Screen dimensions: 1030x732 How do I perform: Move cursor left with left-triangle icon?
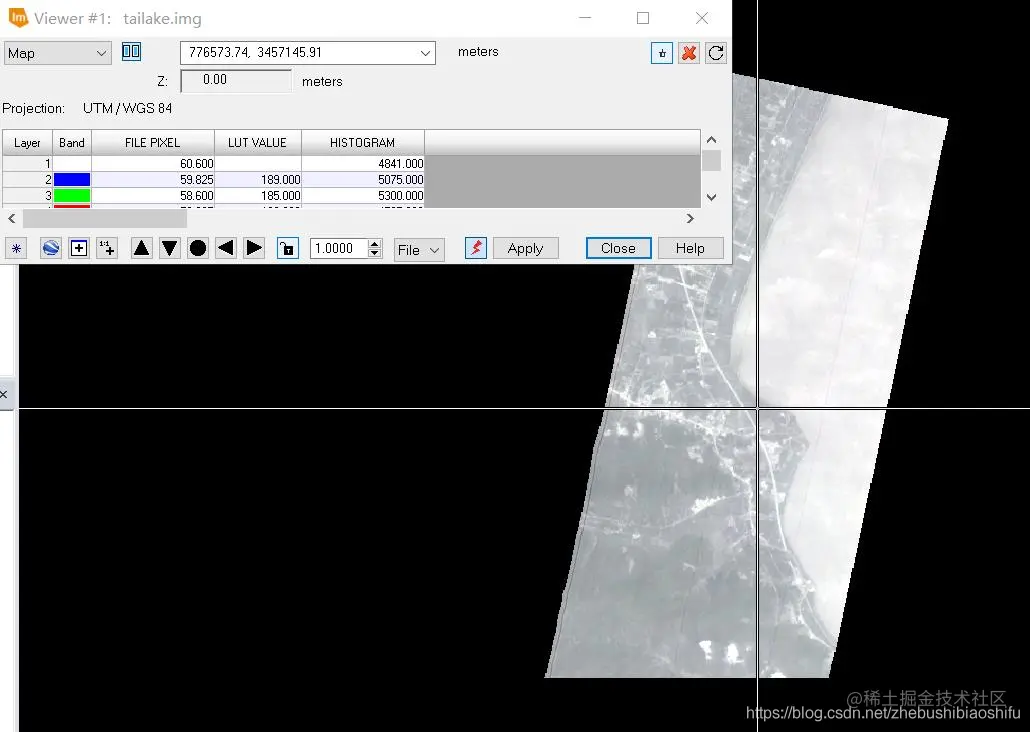coord(226,248)
